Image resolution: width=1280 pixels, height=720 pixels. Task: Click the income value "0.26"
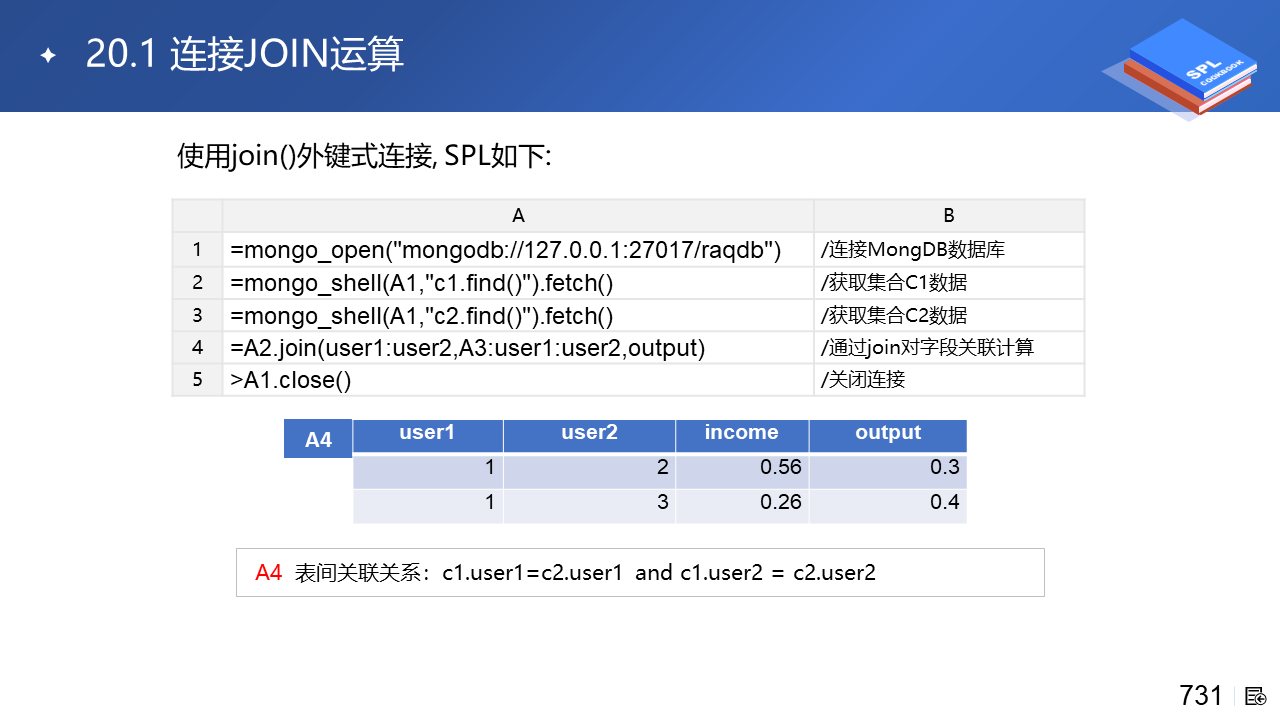tap(742, 505)
